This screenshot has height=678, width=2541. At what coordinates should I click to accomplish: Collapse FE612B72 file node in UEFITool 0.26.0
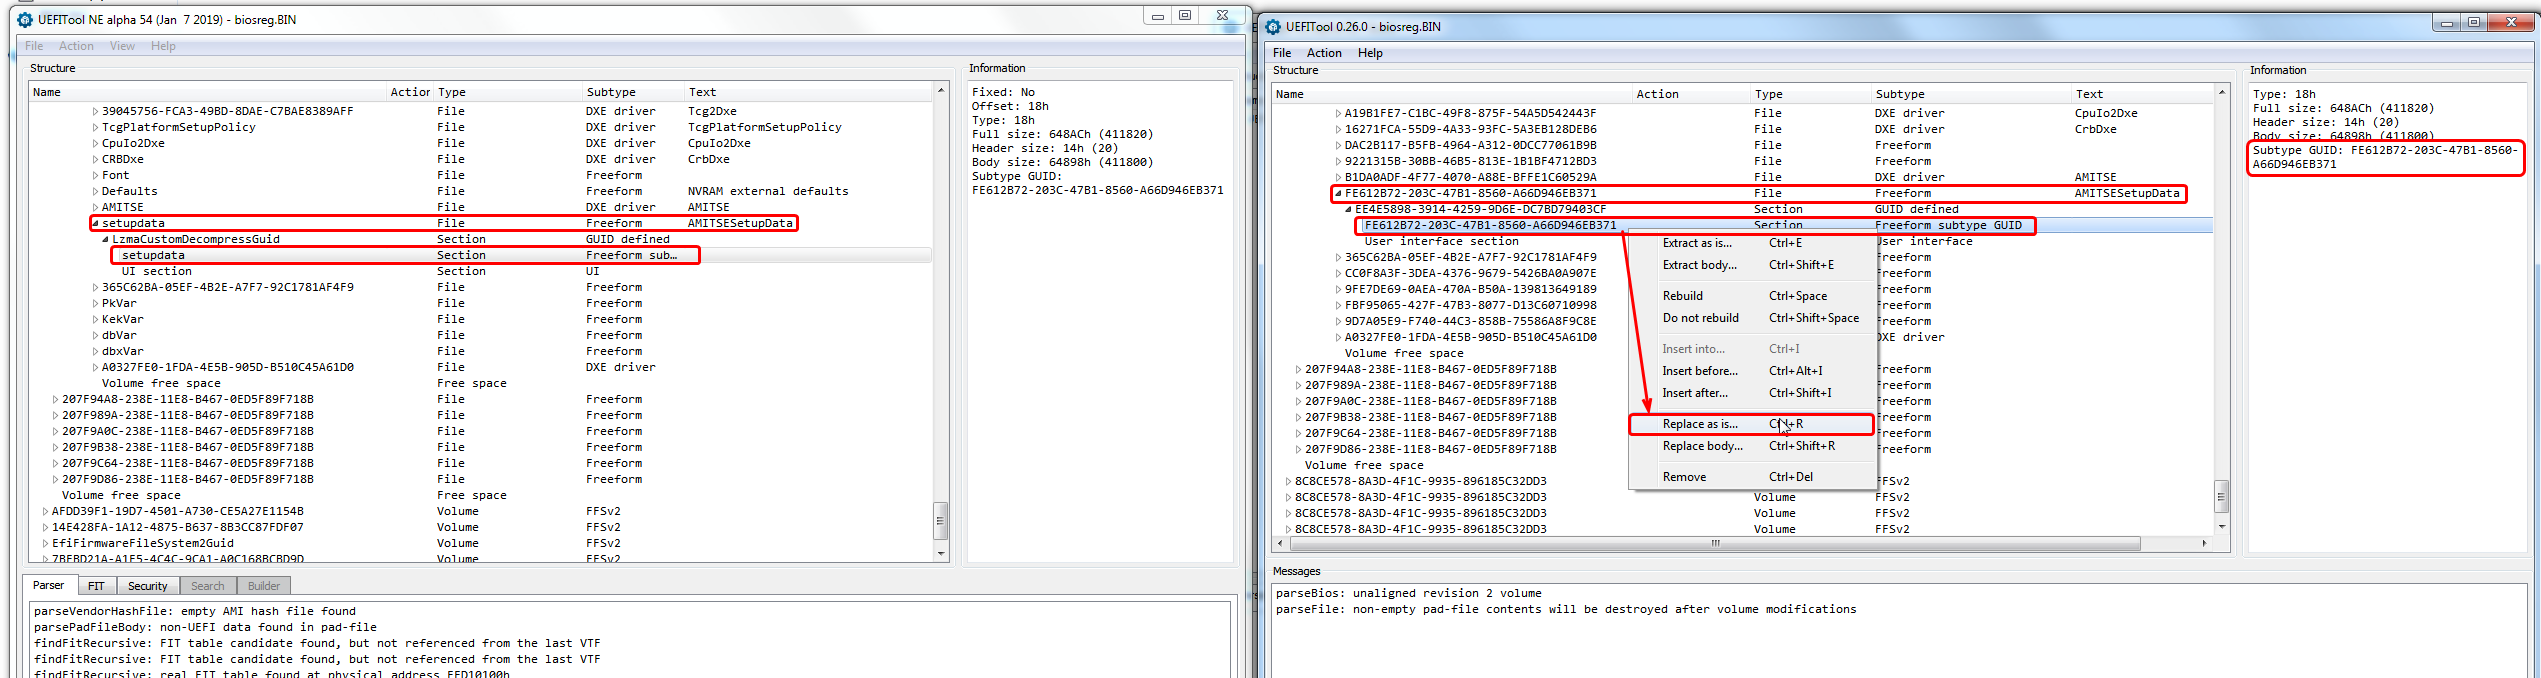(x=1338, y=194)
